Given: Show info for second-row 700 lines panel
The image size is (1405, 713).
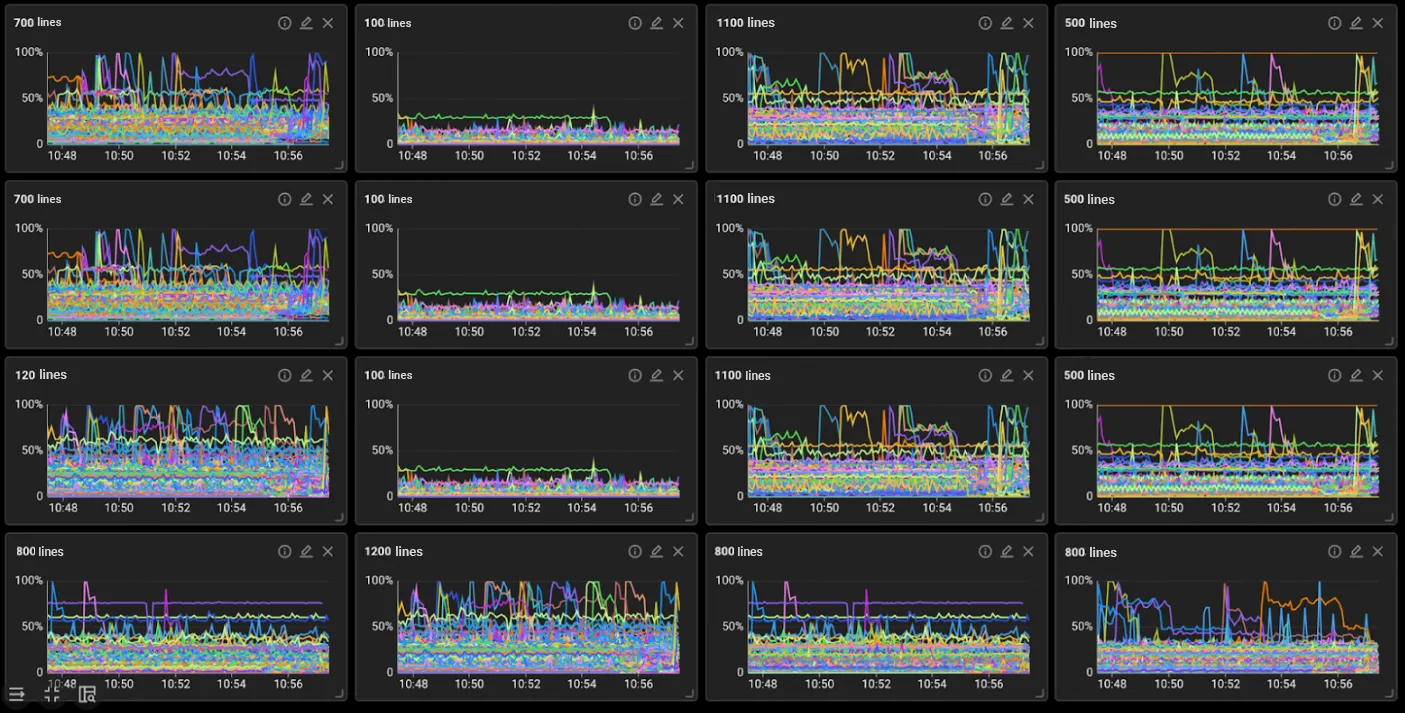Looking at the screenshot, I should click(x=285, y=199).
